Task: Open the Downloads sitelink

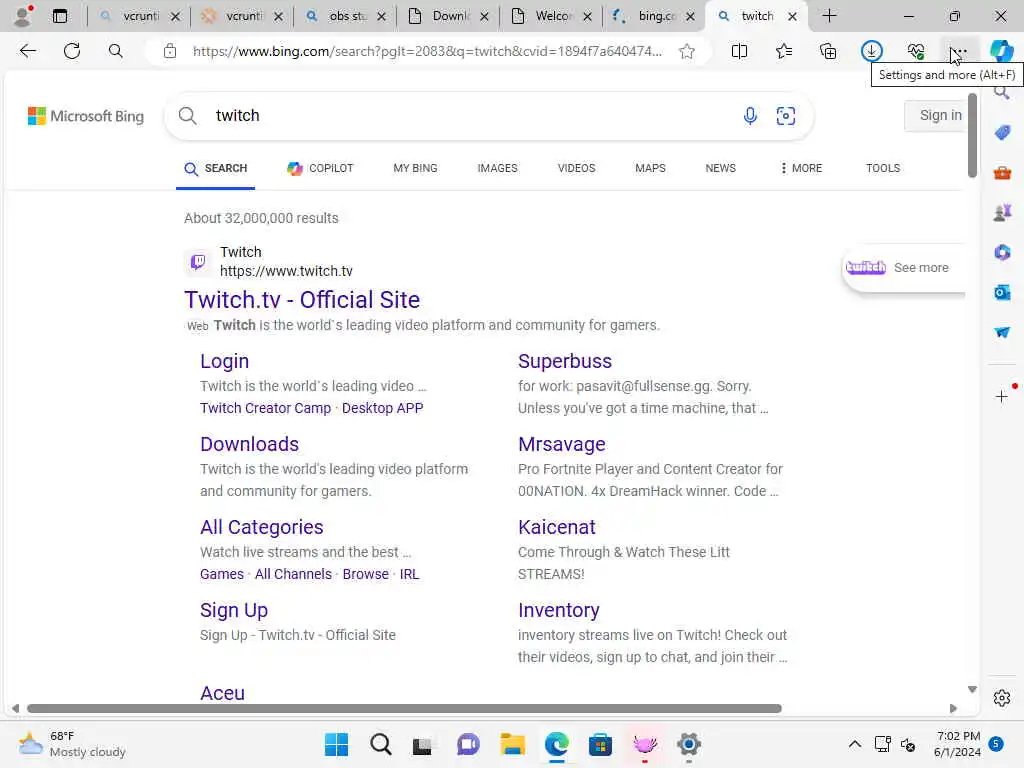Action: tap(249, 444)
